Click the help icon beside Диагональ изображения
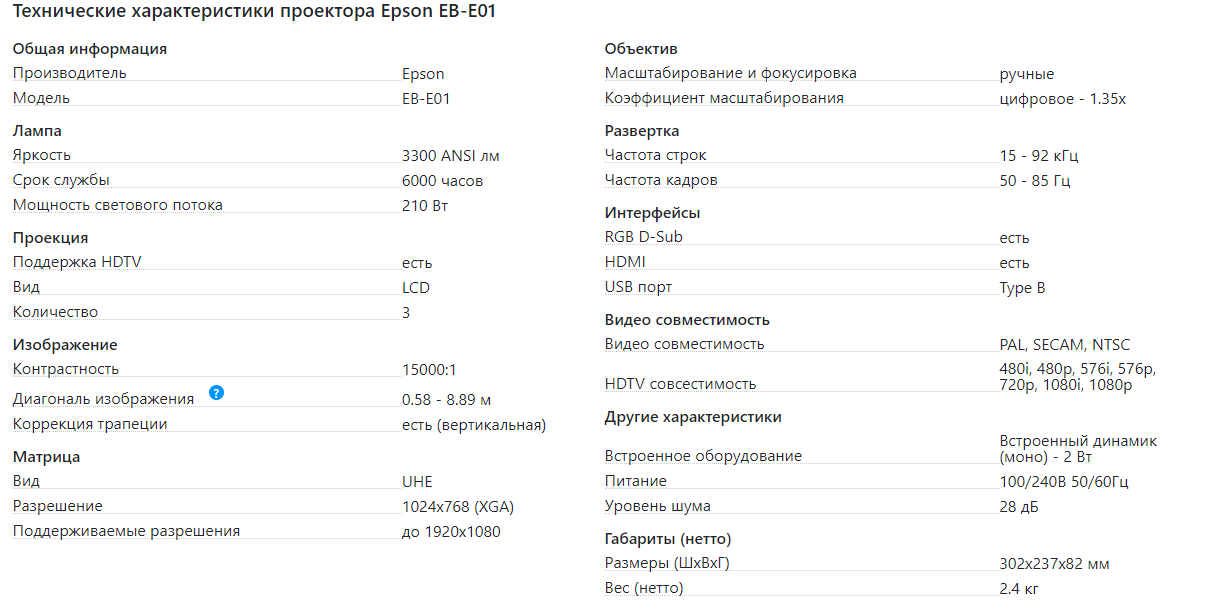Image resolution: width=1208 pixels, height=615 pixels. pos(217,393)
